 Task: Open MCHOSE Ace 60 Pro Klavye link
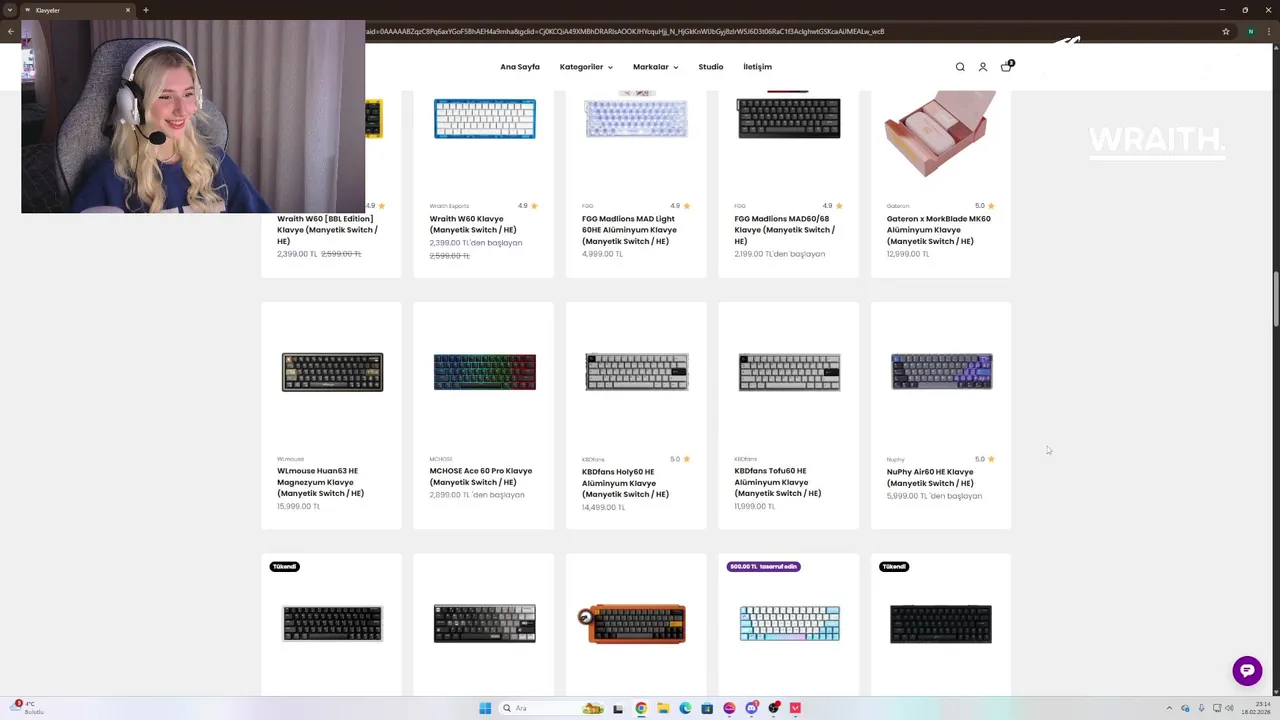pos(481,476)
